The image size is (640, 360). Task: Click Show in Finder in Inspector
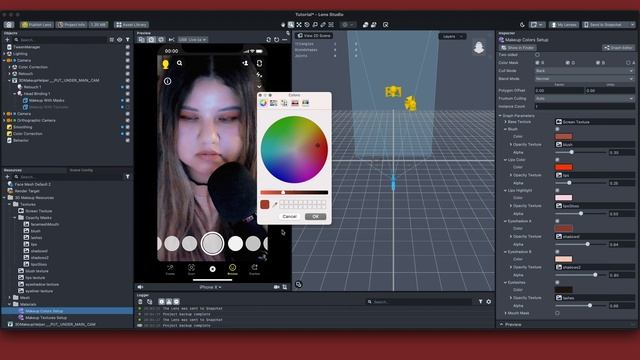518,47
